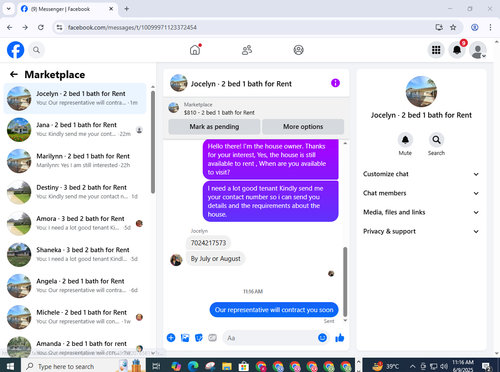Select message By July or August
Image resolution: width=500 pixels, height=372 pixels.
pos(215,259)
